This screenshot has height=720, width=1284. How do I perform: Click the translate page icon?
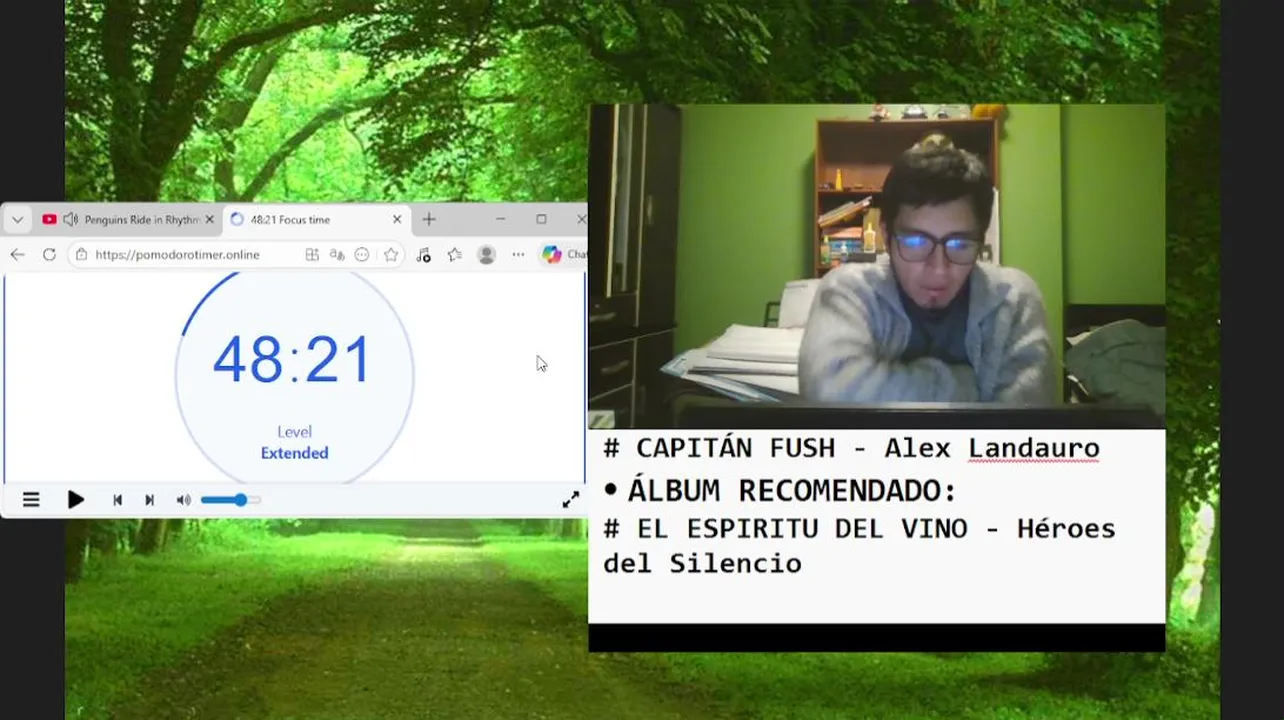coord(337,255)
